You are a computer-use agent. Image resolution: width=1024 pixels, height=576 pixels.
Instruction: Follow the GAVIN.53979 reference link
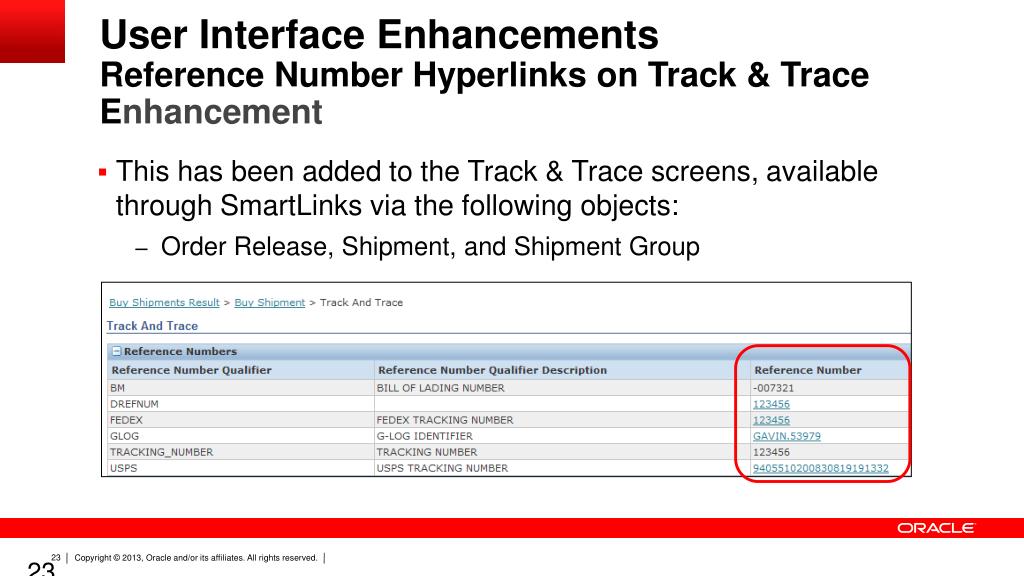(x=787, y=436)
